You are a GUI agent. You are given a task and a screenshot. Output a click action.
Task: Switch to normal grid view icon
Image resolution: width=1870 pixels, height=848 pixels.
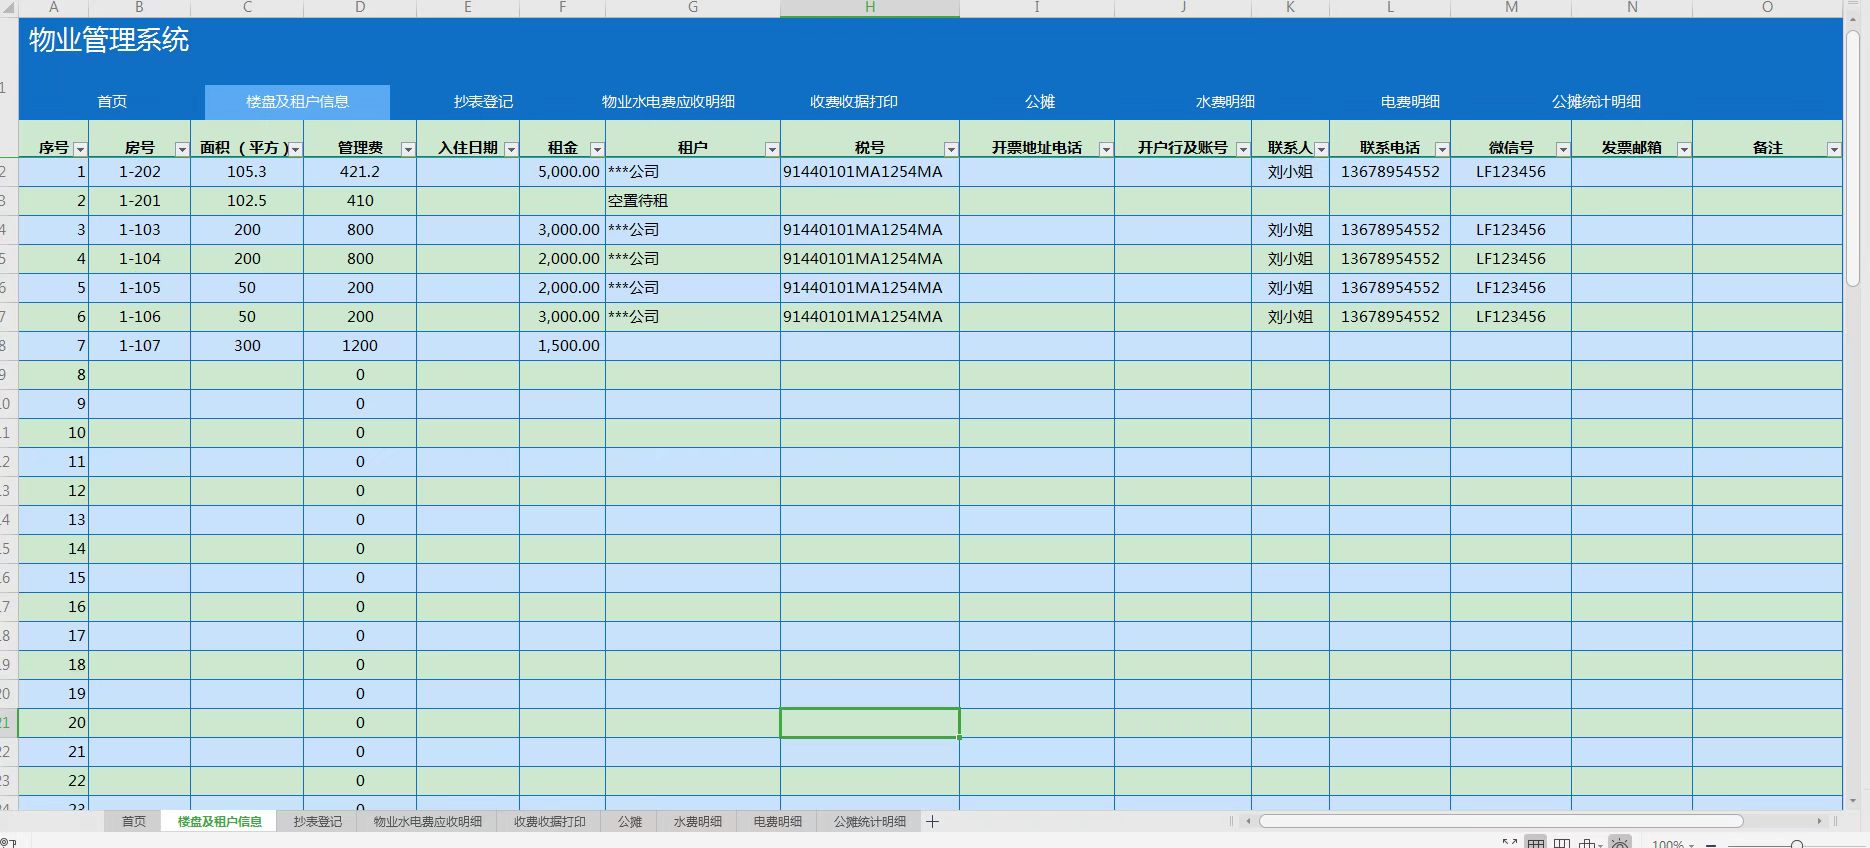[1535, 844]
